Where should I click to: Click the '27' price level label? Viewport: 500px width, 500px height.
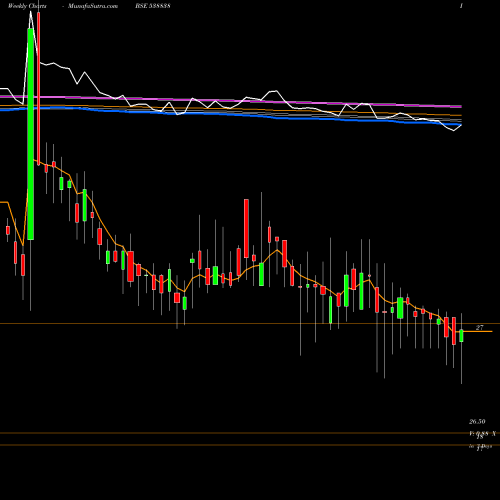tap(479, 327)
